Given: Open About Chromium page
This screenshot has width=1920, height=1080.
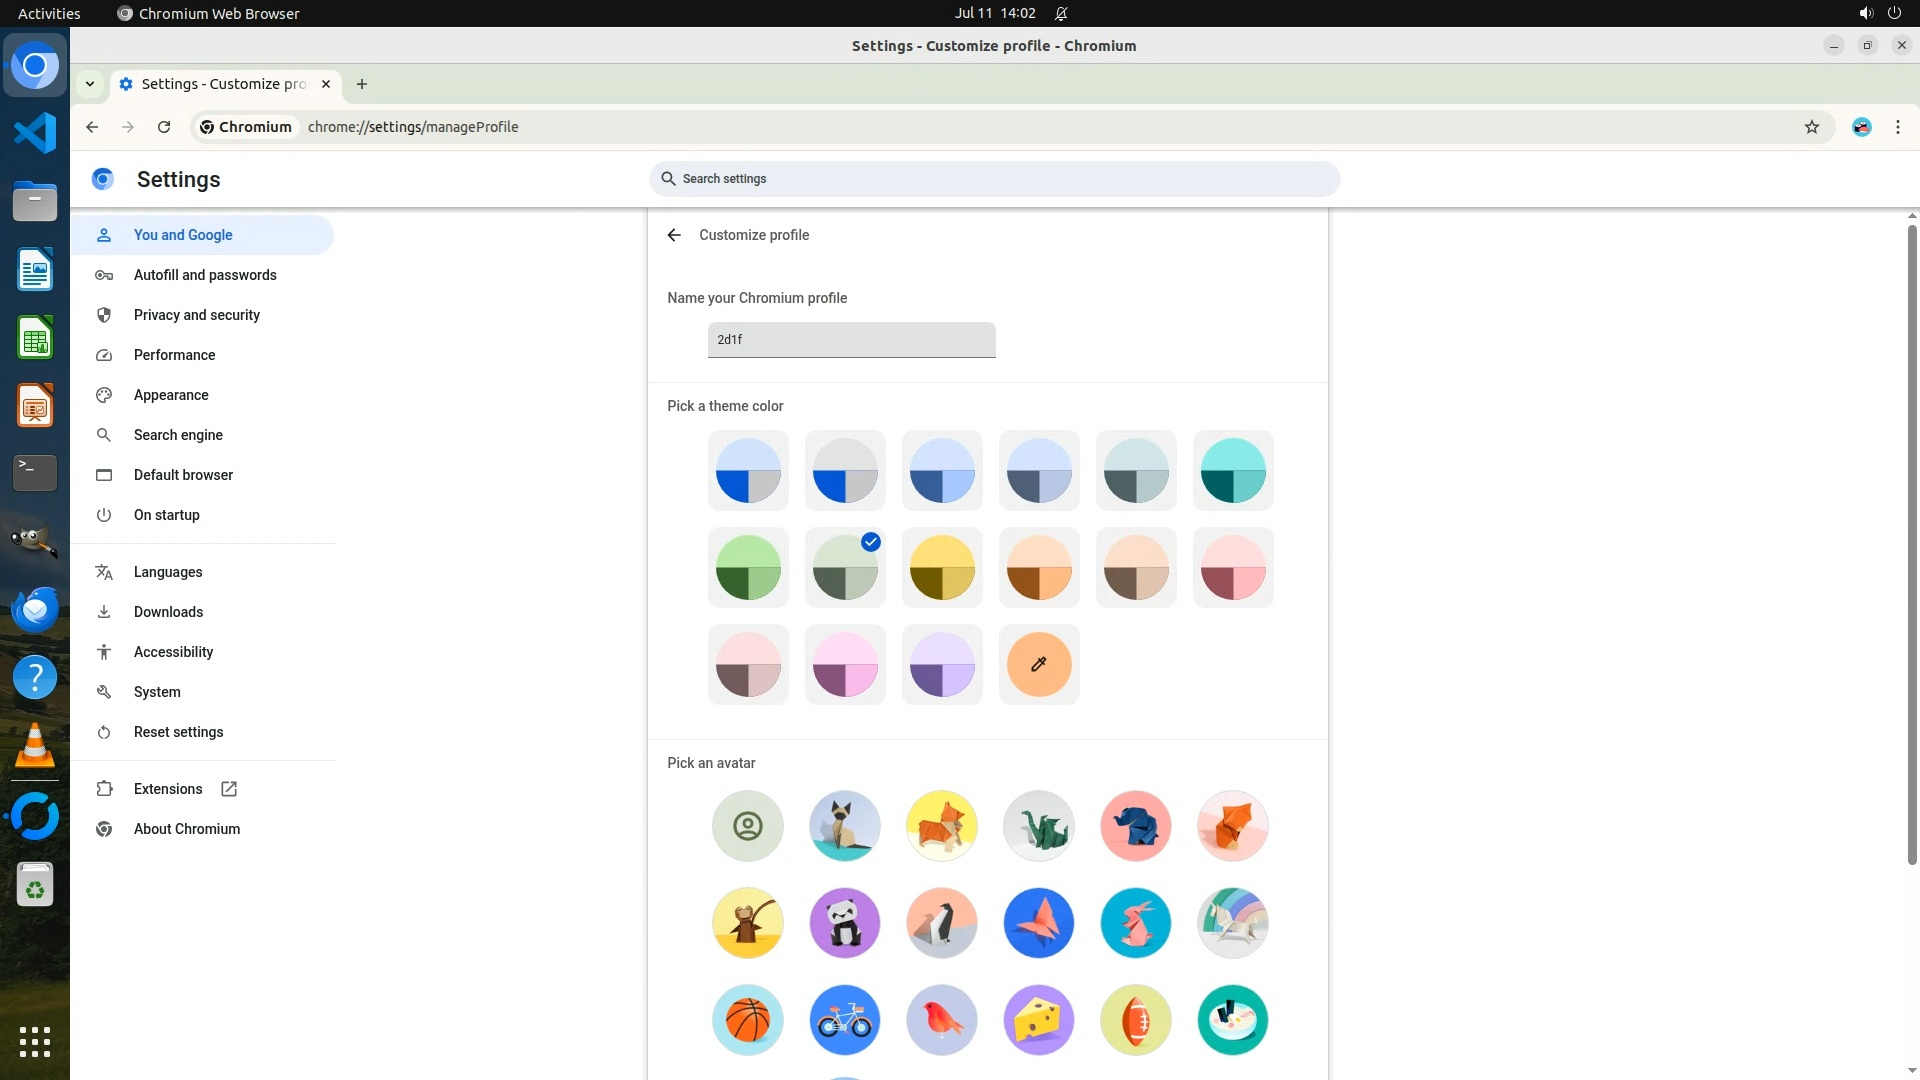Looking at the screenshot, I should click(x=186, y=829).
